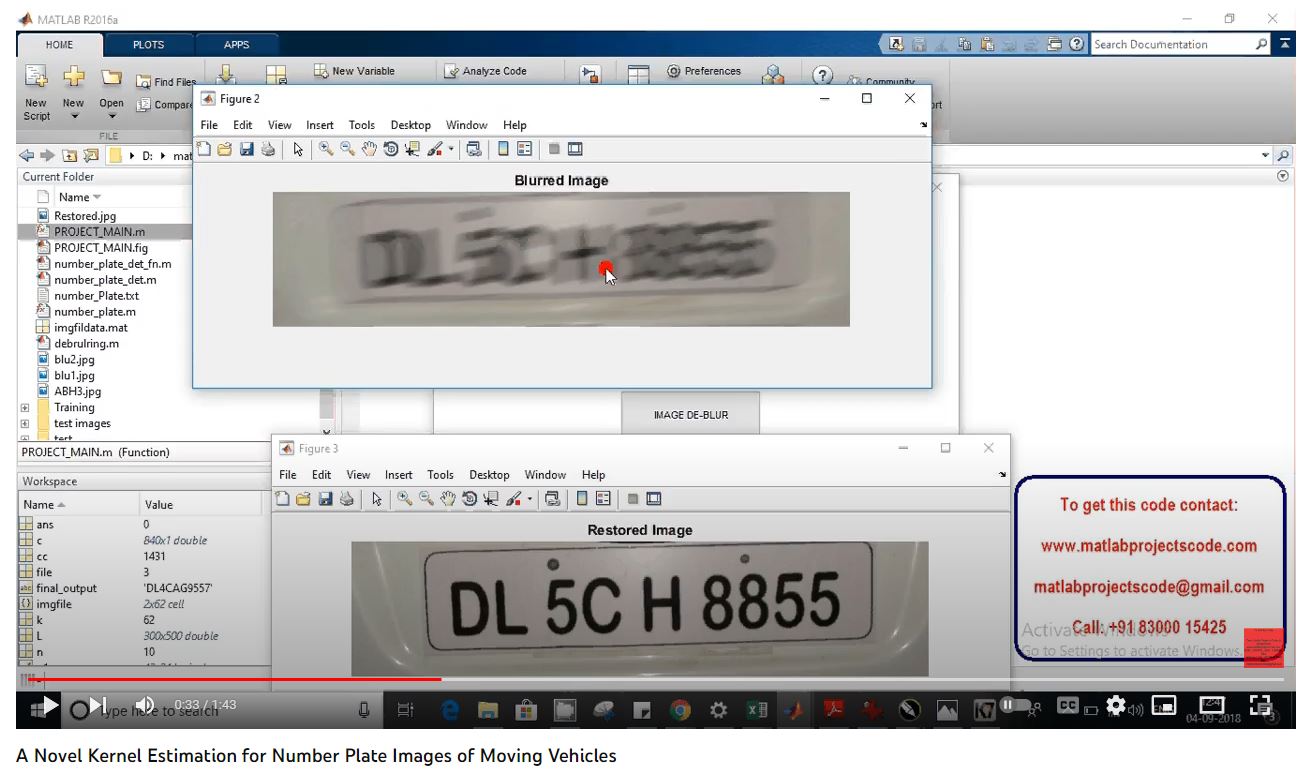Click Zoom Out tool in Figure 3
1304x770 pixels.
click(425, 499)
